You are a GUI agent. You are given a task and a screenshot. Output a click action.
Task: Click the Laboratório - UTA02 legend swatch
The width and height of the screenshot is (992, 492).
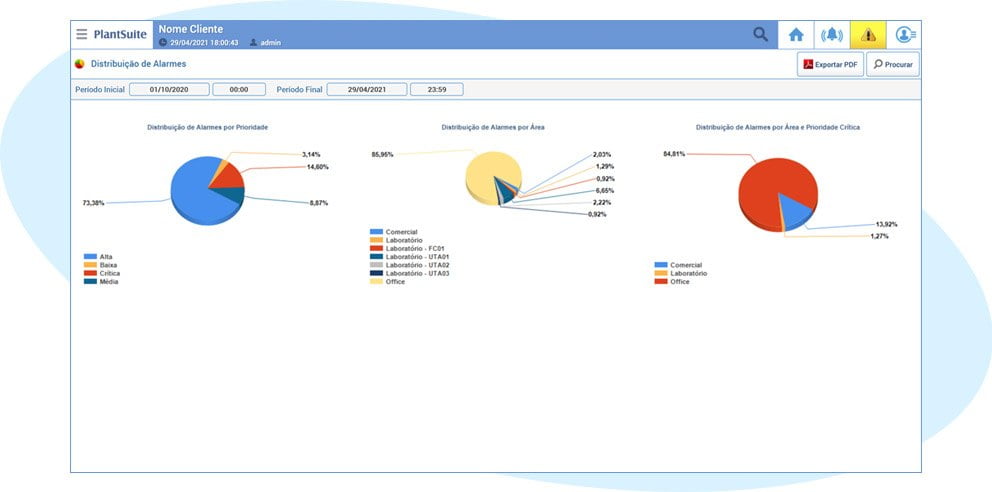(376, 265)
